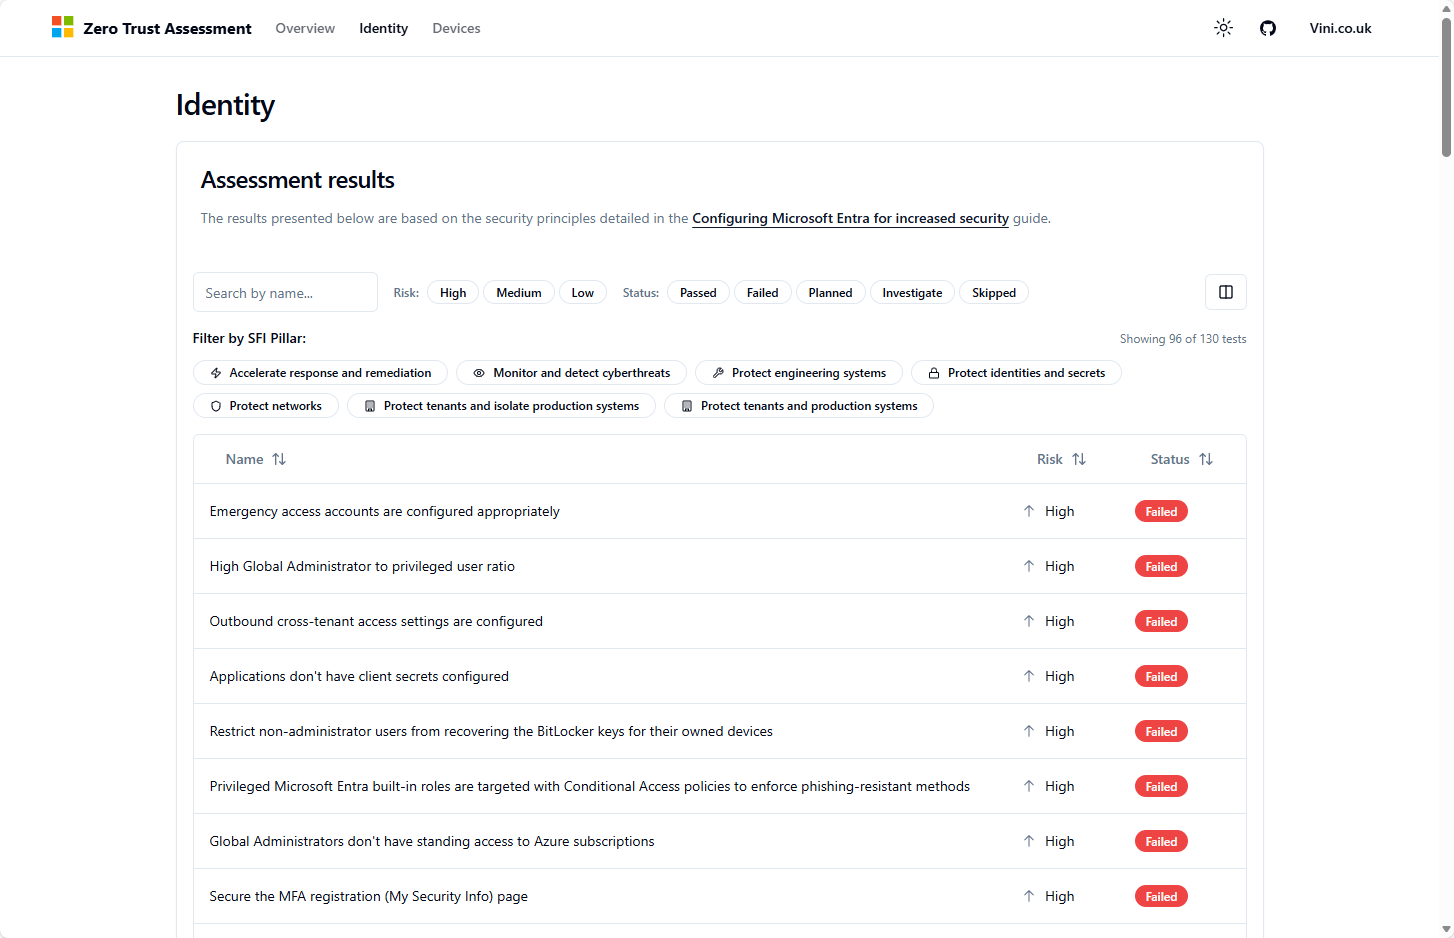The width and height of the screenshot is (1454, 938).
Task: Open the GitHub repository icon
Action: (x=1268, y=28)
